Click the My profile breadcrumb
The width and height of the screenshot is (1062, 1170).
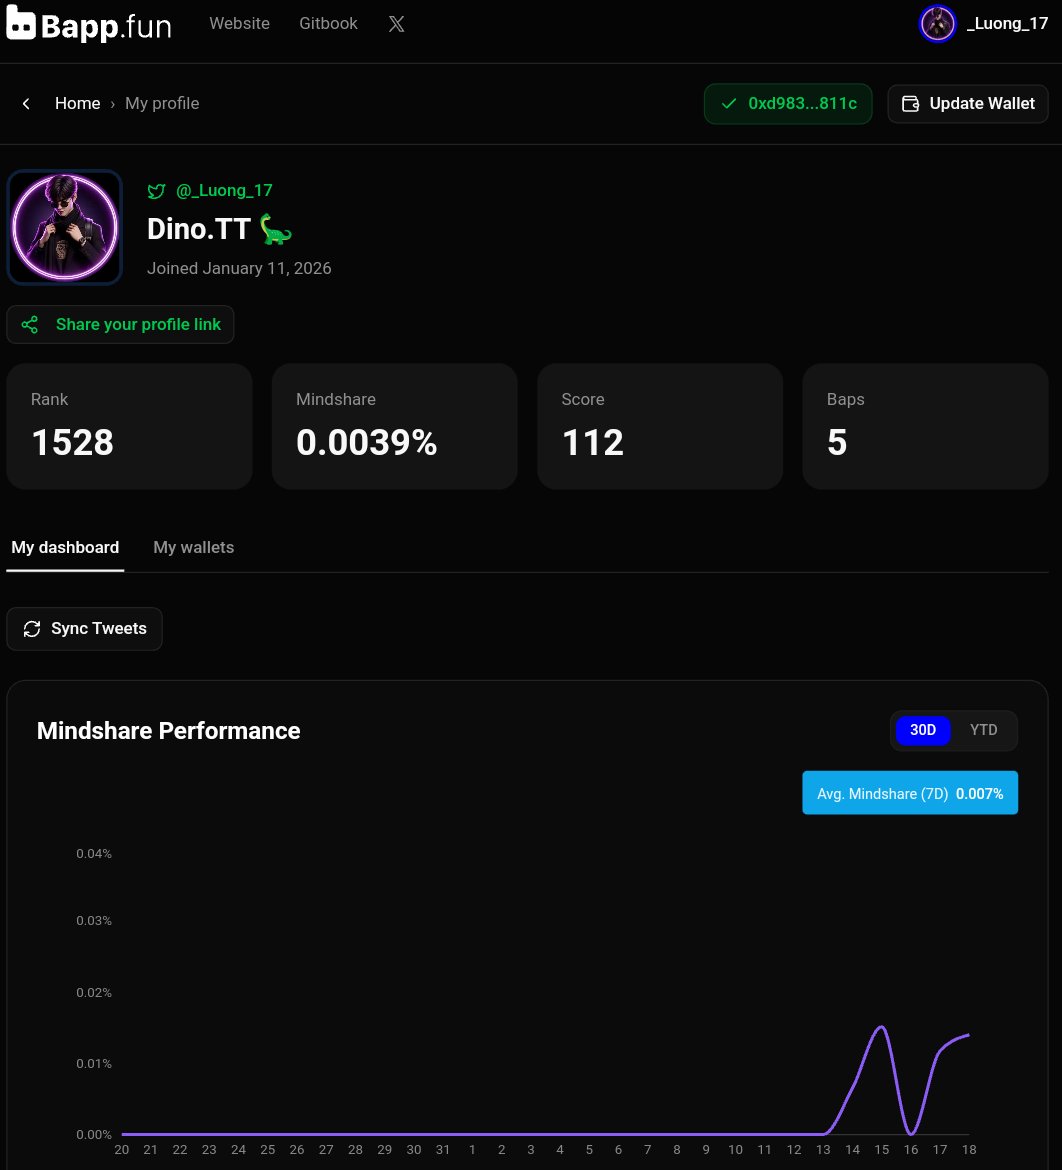point(162,104)
